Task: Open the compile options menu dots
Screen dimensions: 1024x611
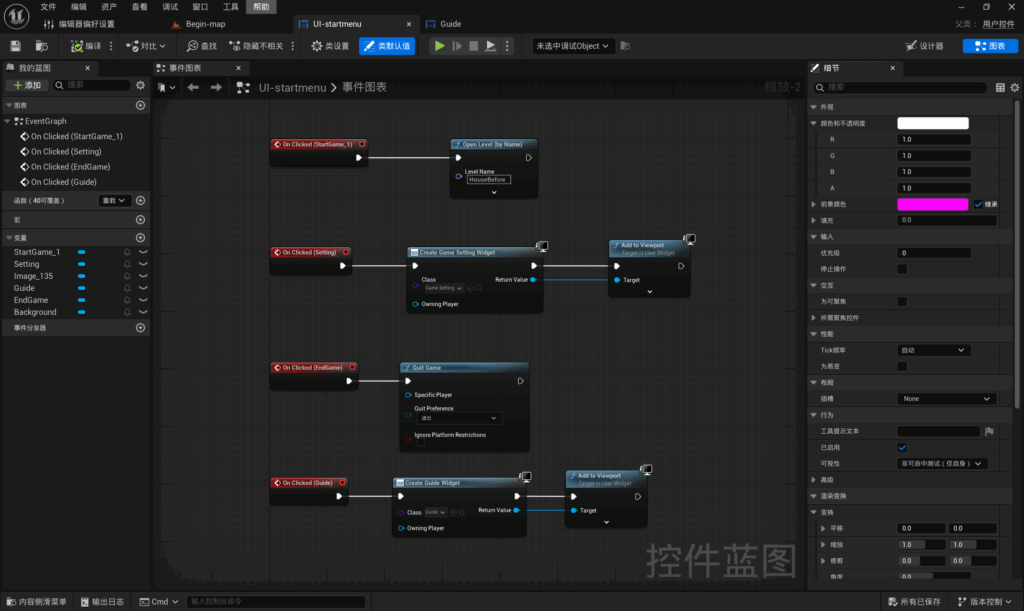Action: click(111, 46)
